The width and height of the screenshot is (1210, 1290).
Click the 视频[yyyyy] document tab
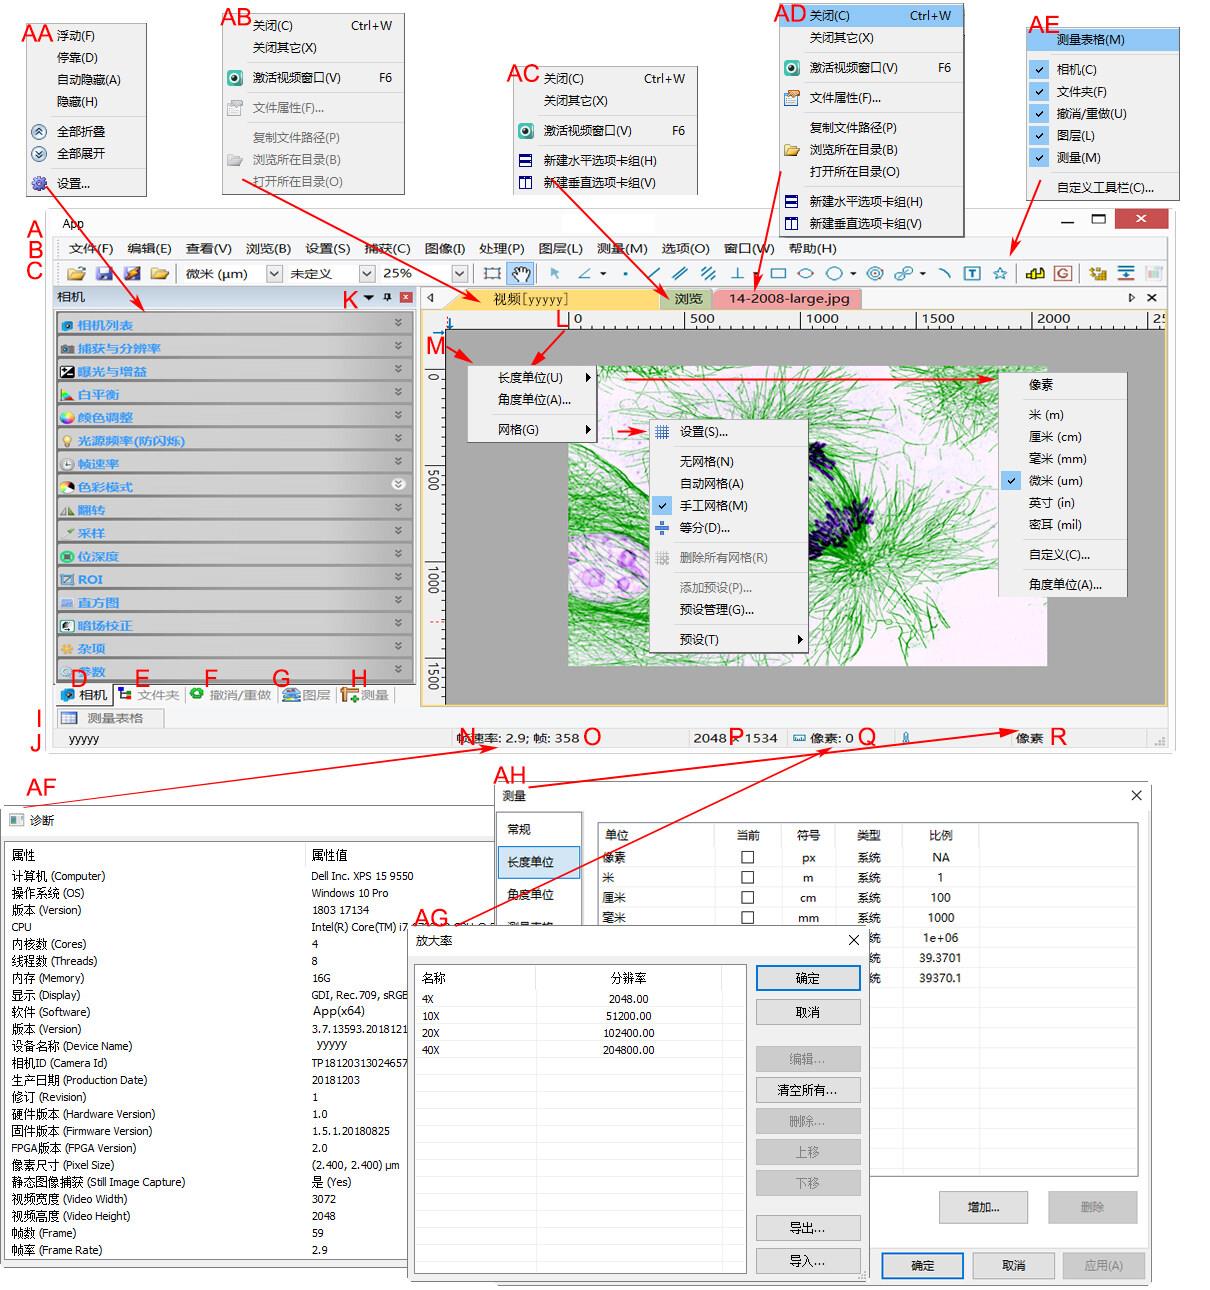(x=549, y=299)
